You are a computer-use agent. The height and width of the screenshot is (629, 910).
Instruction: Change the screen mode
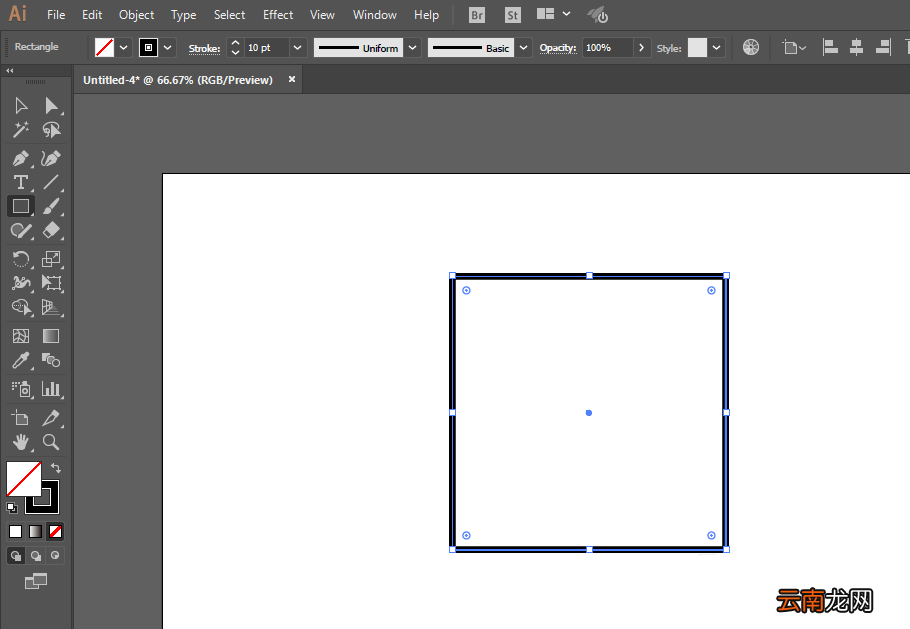(35, 581)
